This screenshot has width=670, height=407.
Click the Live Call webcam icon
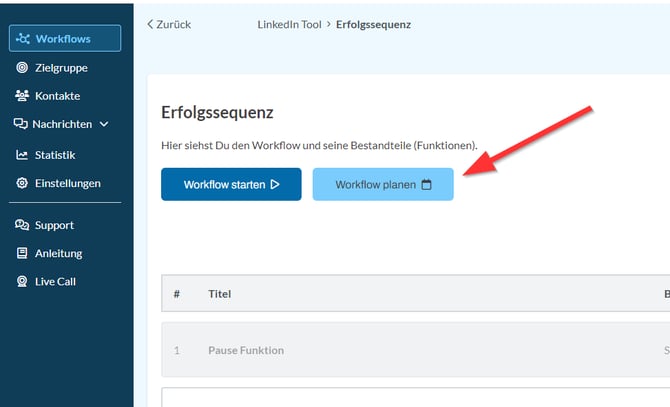(x=22, y=281)
